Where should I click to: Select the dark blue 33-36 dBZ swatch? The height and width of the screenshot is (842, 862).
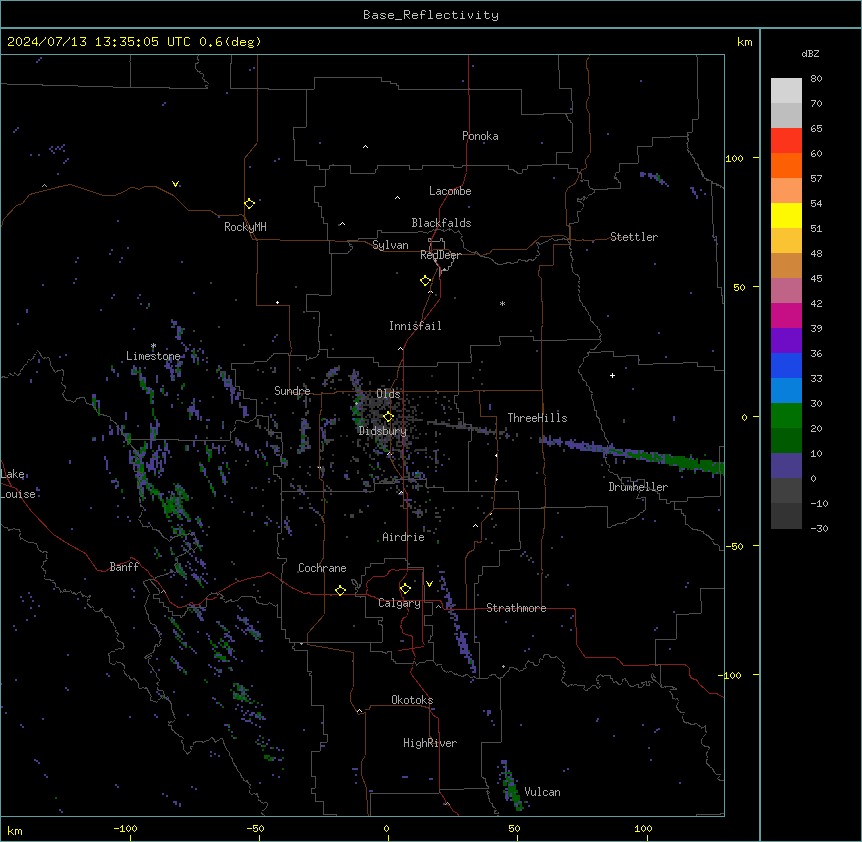tap(786, 365)
